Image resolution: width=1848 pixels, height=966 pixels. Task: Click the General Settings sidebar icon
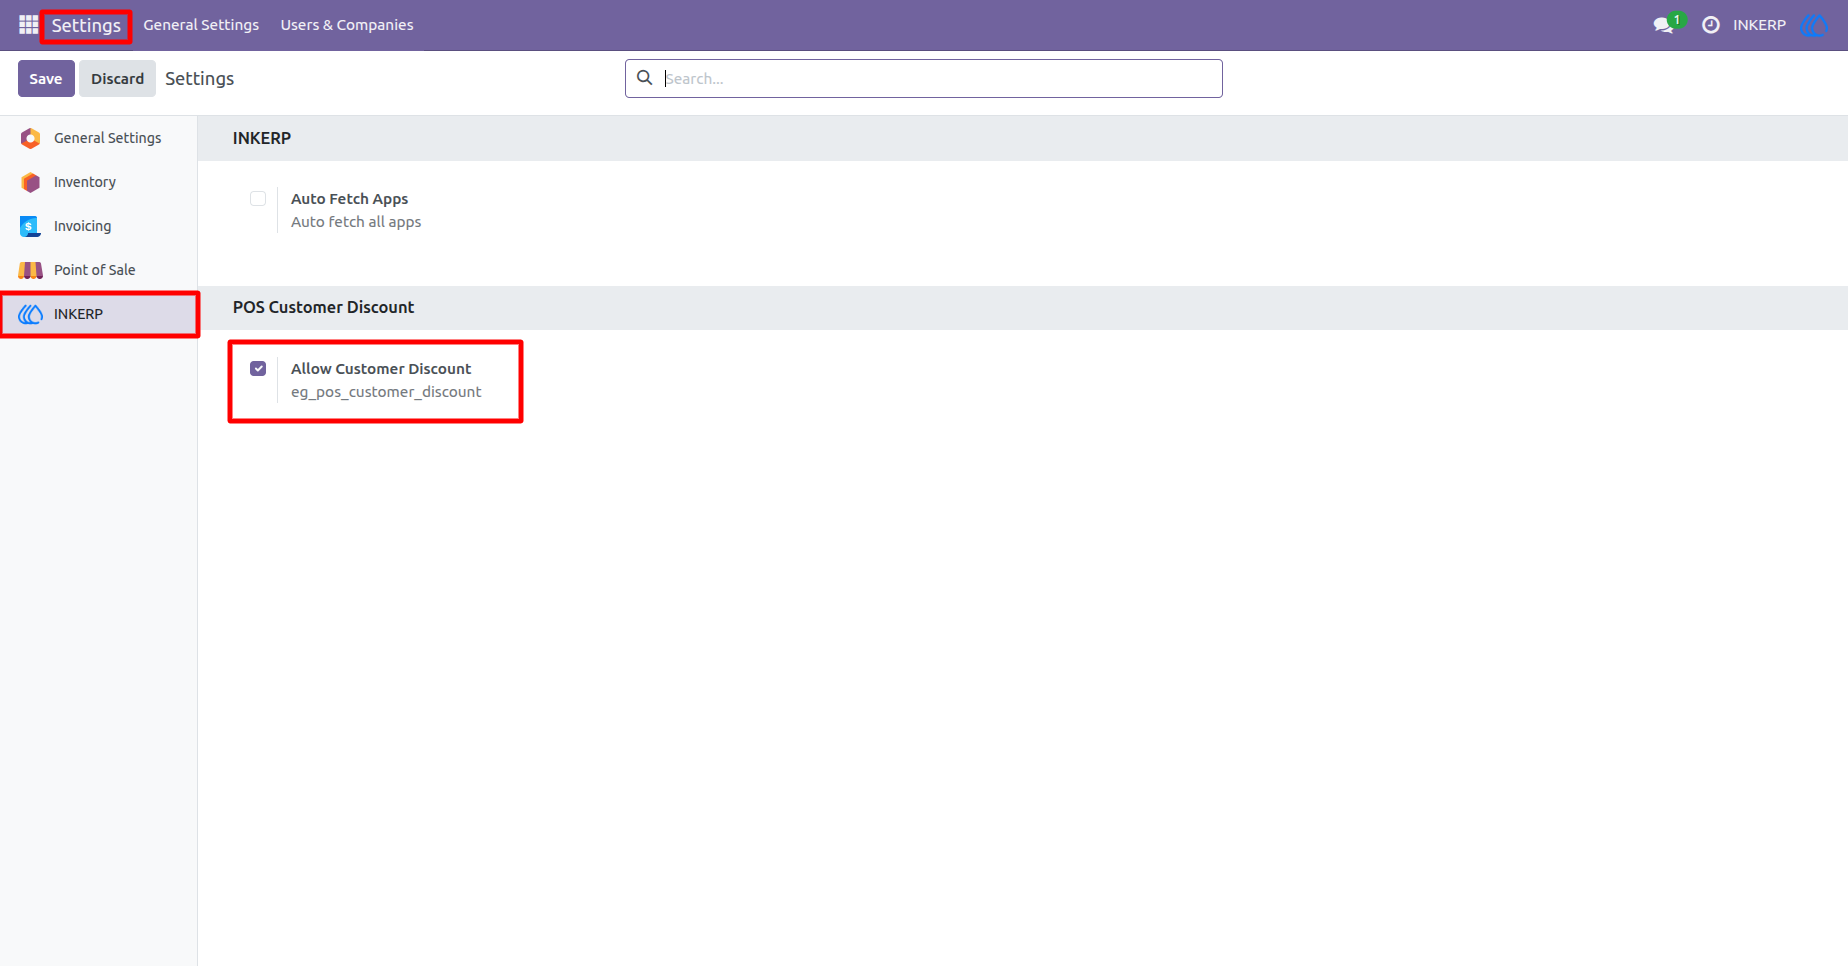pos(31,138)
